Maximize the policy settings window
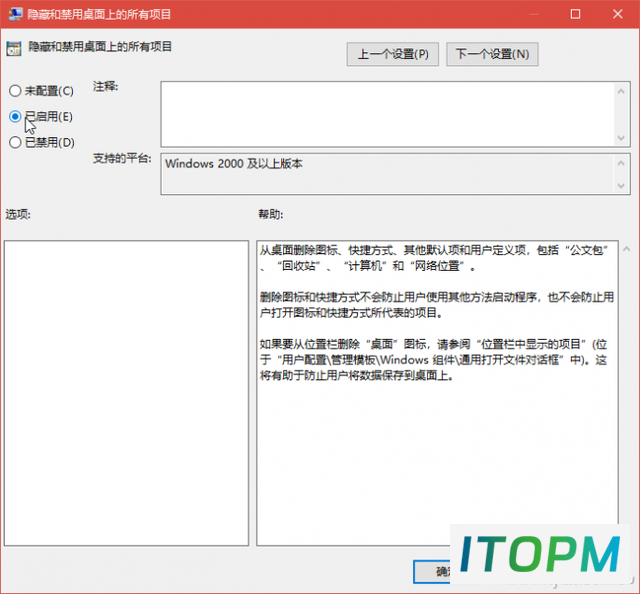640x594 pixels. click(575, 14)
